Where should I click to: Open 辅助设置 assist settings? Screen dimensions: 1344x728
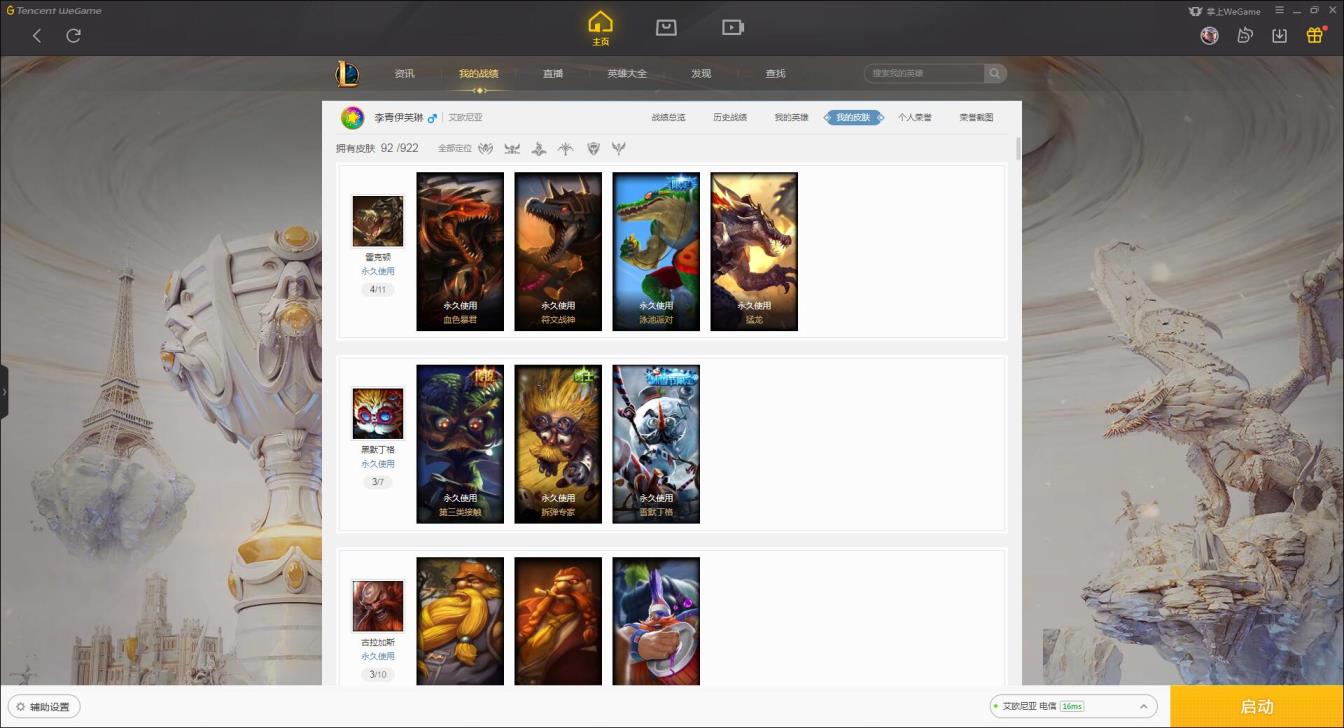point(43,707)
